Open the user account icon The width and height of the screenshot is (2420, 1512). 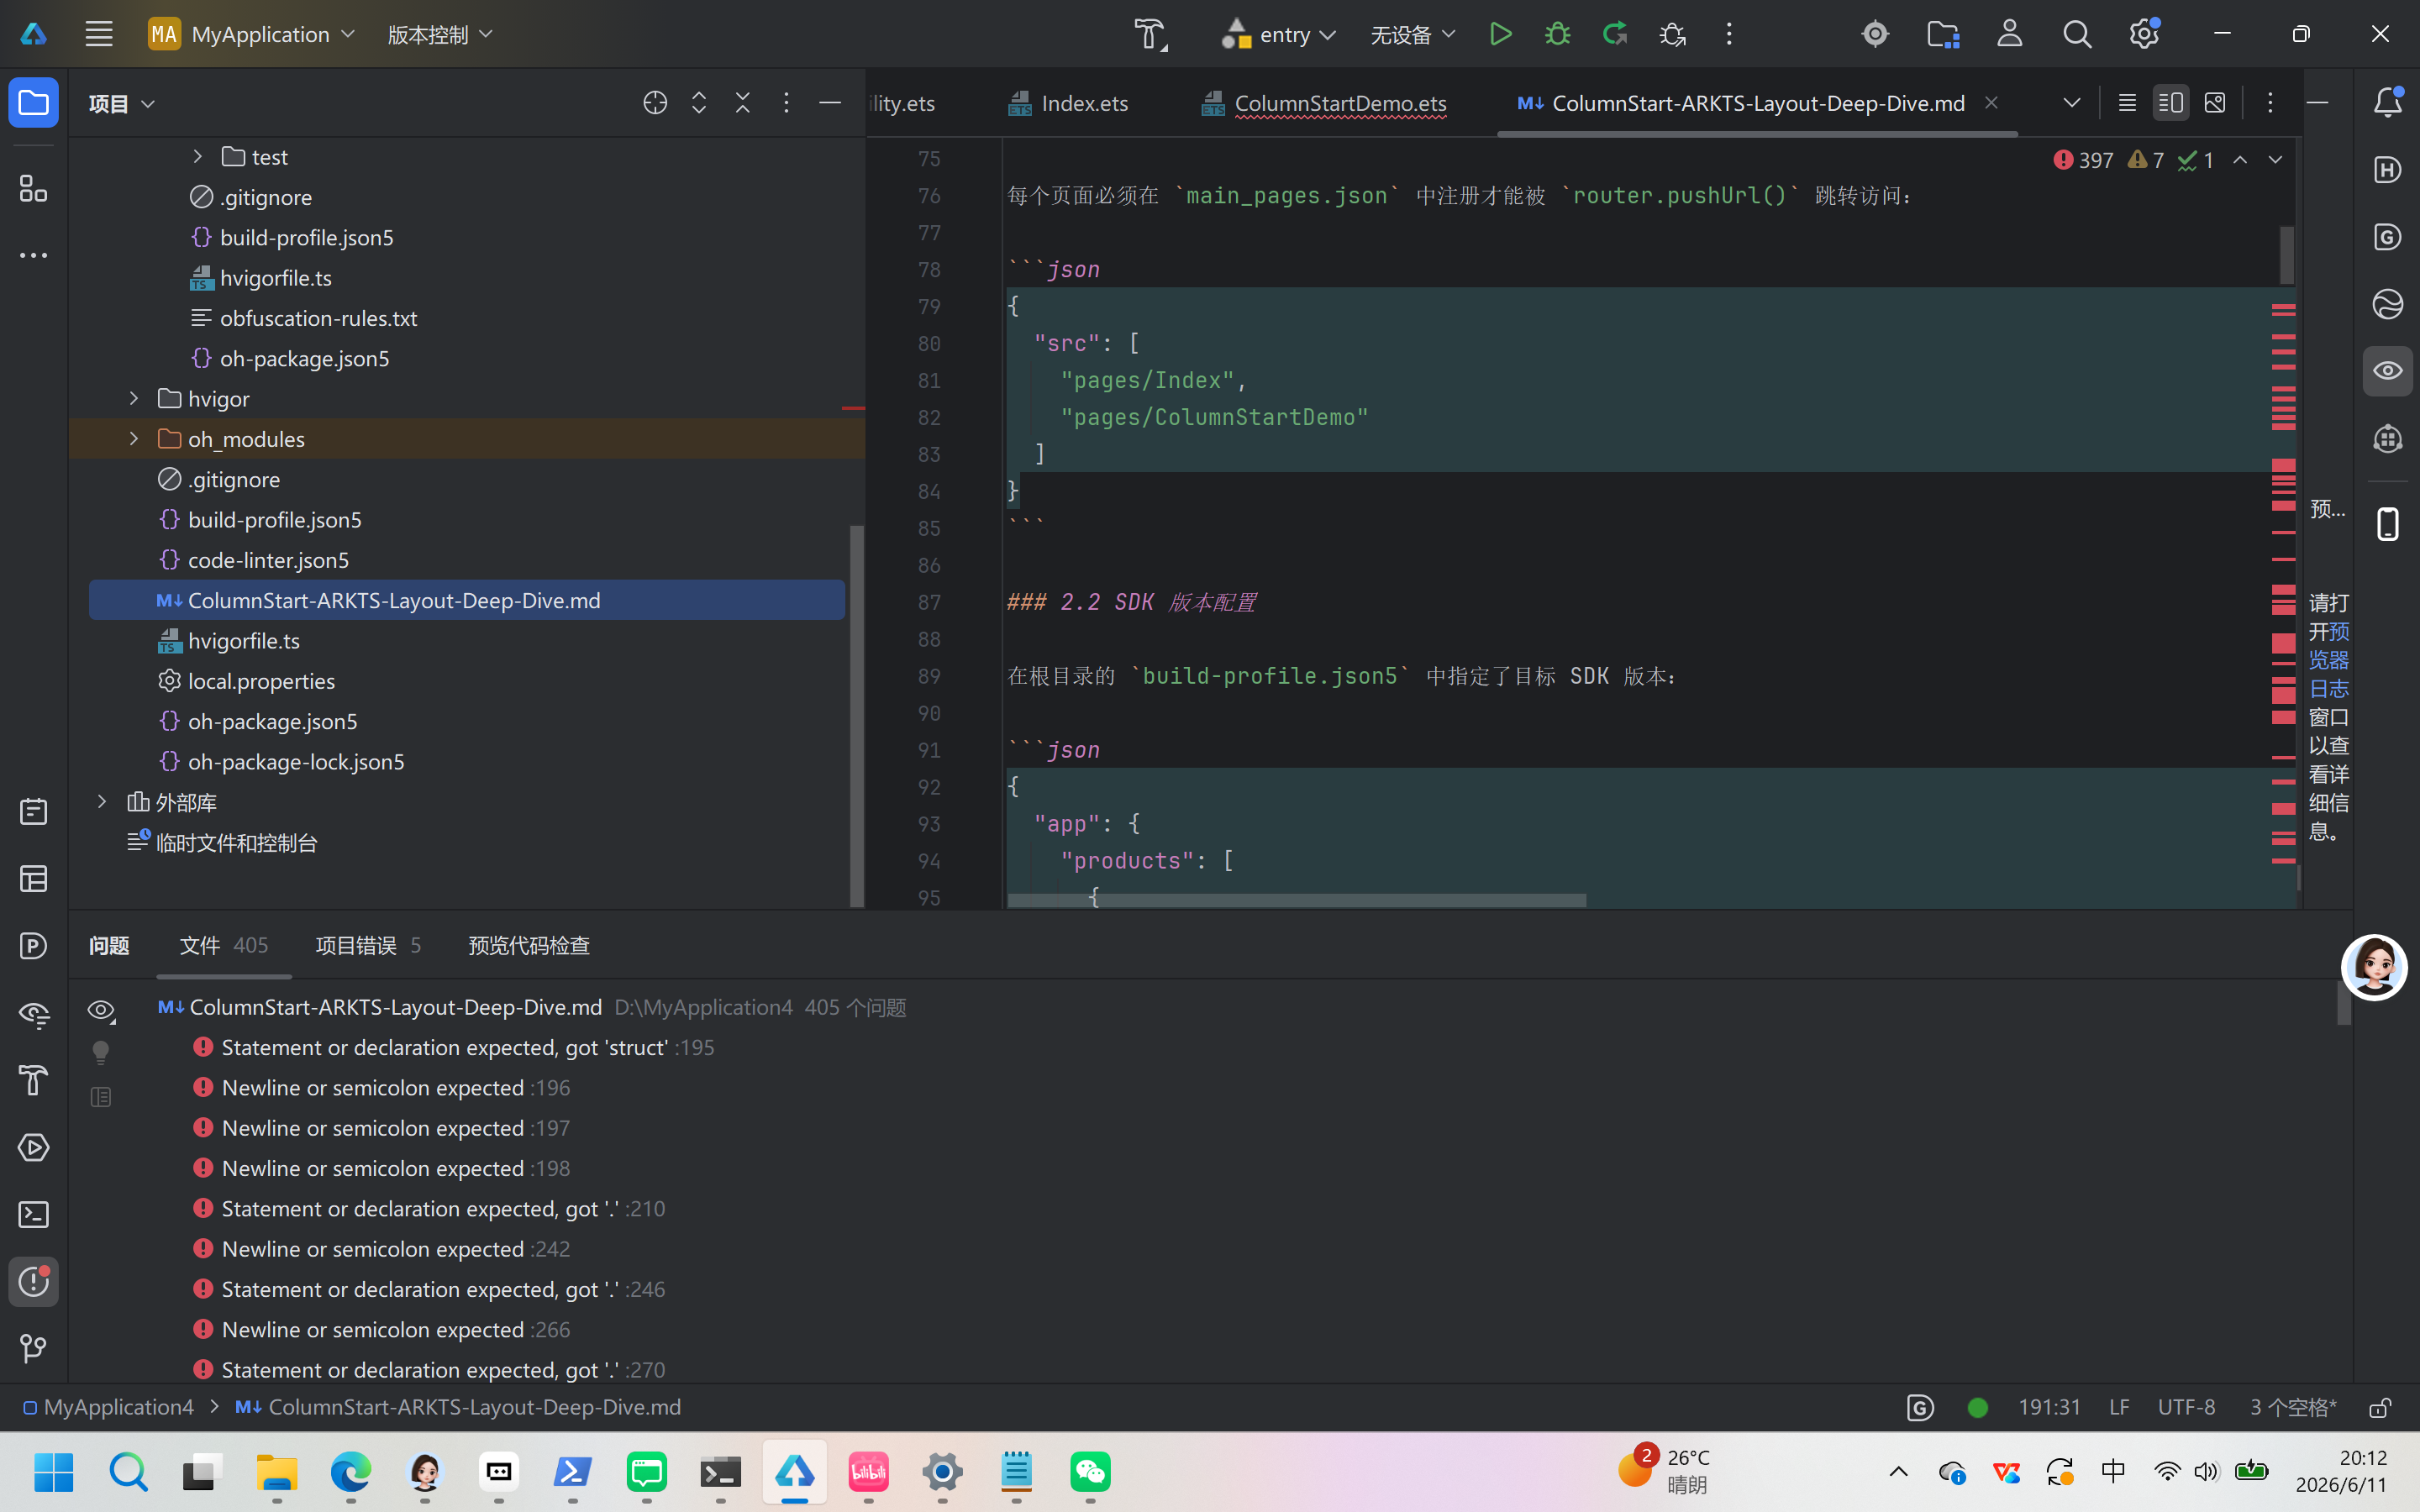pos(2009,34)
